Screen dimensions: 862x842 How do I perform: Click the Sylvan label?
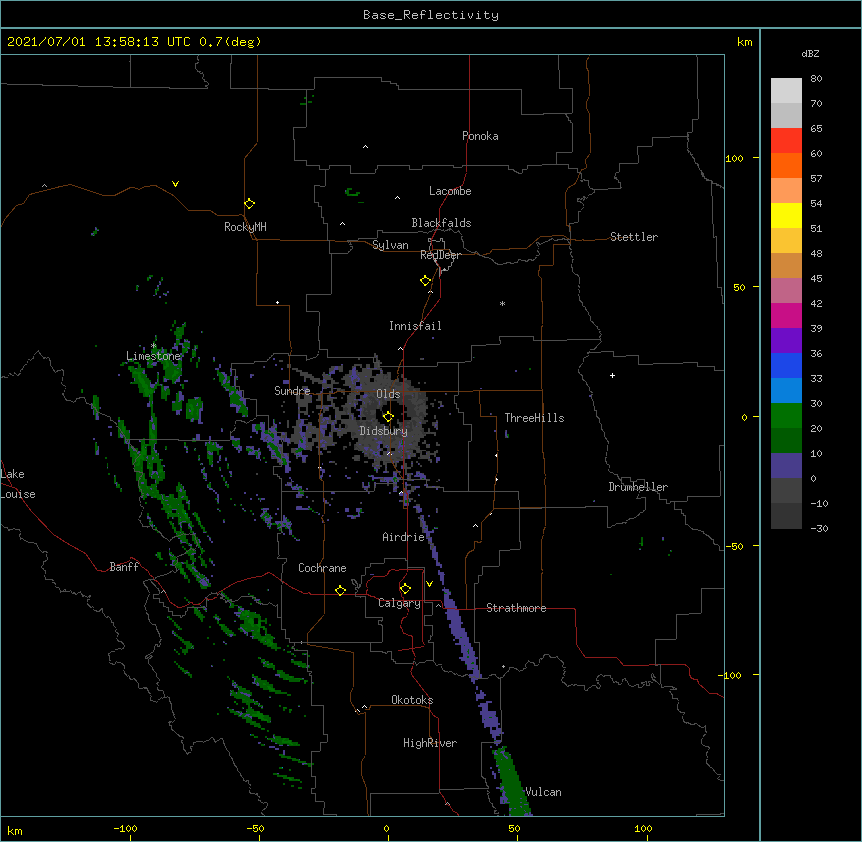pyautogui.click(x=390, y=245)
